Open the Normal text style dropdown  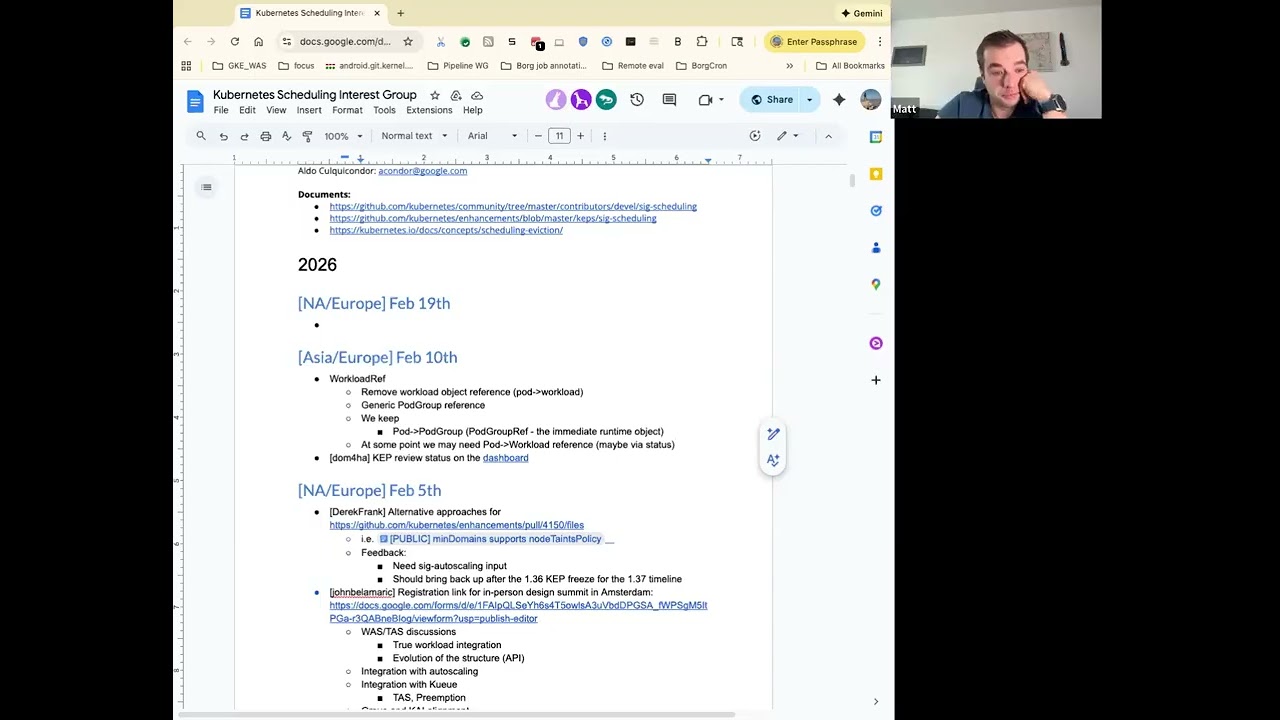coord(414,136)
